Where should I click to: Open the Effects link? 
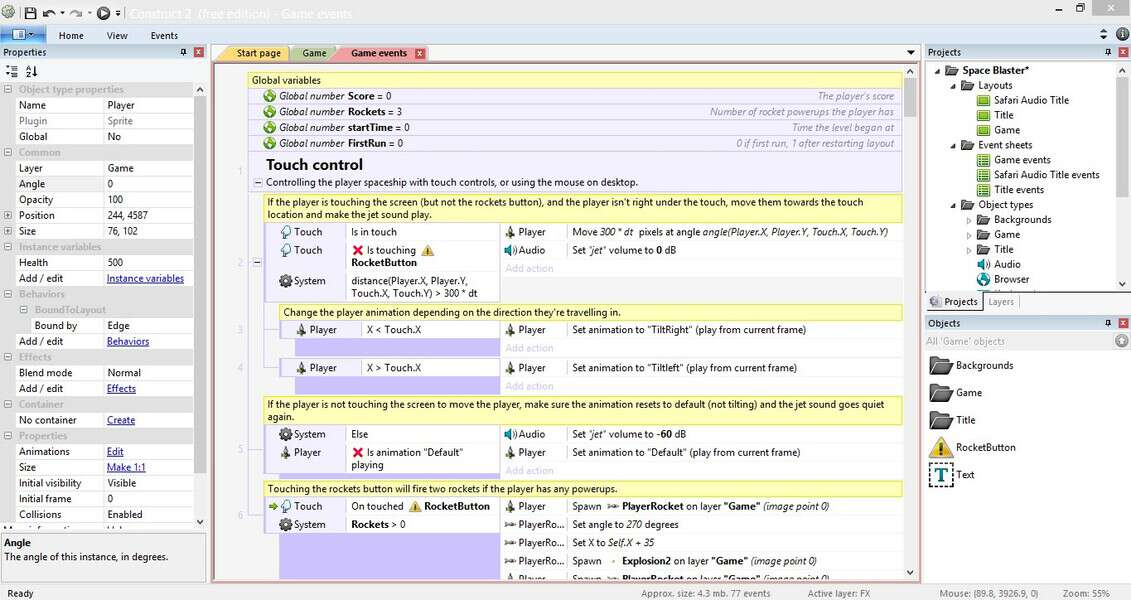coord(121,389)
